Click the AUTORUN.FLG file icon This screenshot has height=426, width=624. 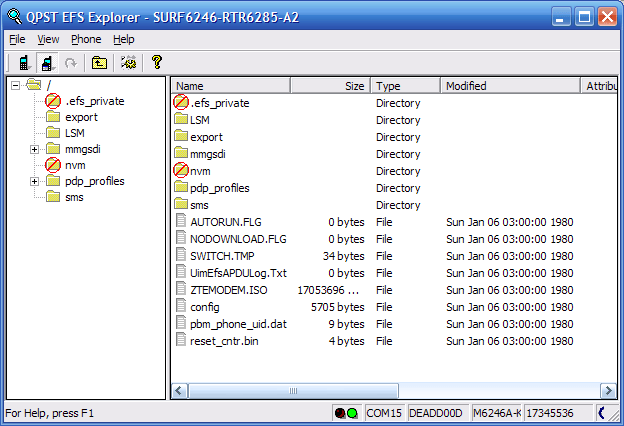coord(181,221)
